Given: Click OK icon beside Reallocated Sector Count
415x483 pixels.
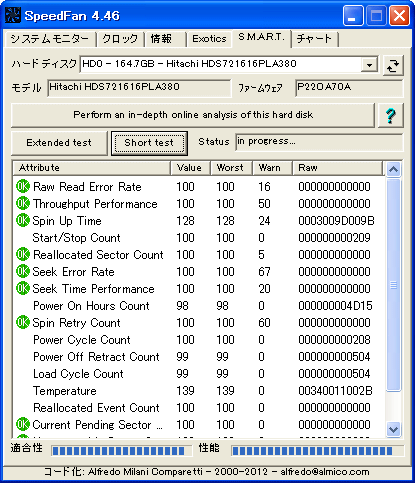Looking at the screenshot, I should (23, 254).
